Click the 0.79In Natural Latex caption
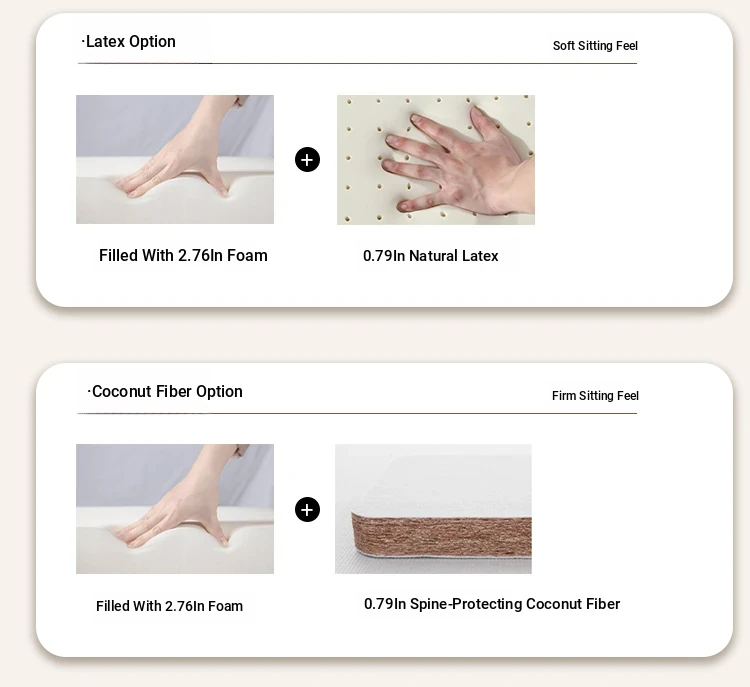The height and width of the screenshot is (687, 750). tap(430, 256)
